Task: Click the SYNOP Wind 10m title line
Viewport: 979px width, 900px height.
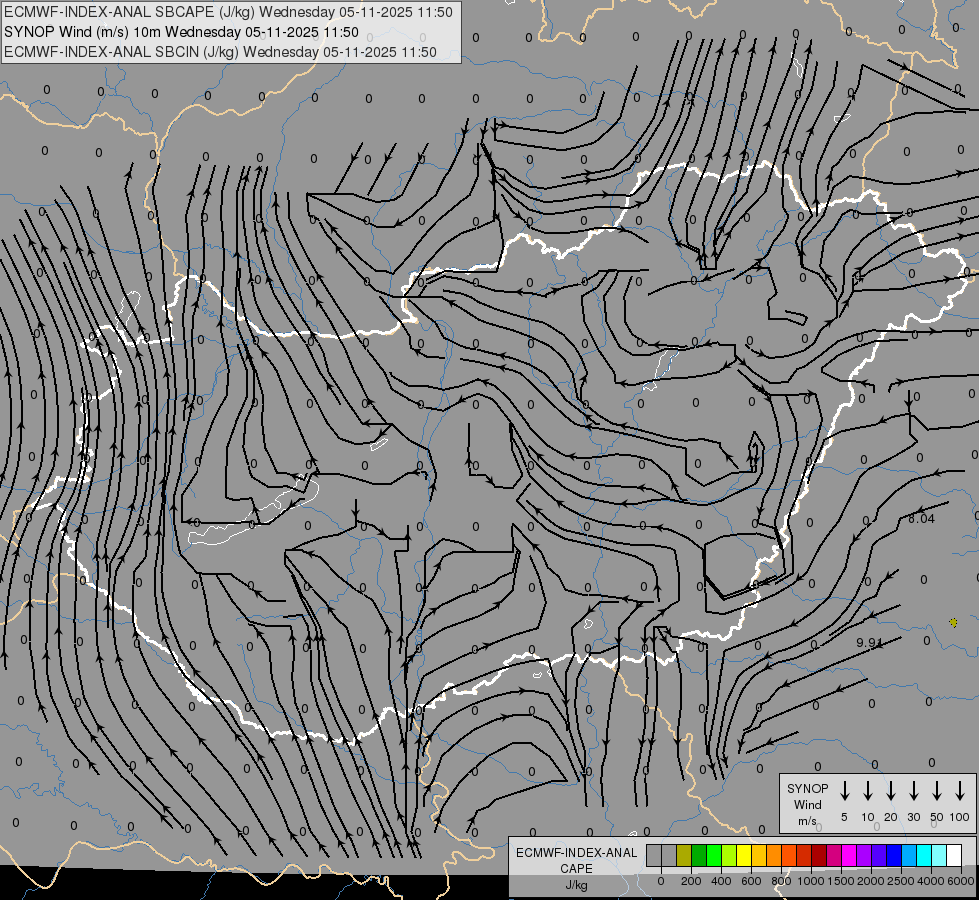Action: (181, 32)
